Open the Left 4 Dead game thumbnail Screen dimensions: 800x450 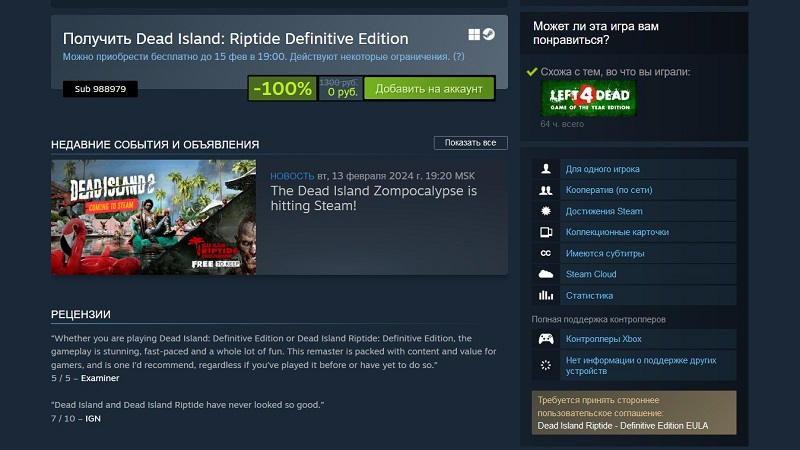click(589, 98)
